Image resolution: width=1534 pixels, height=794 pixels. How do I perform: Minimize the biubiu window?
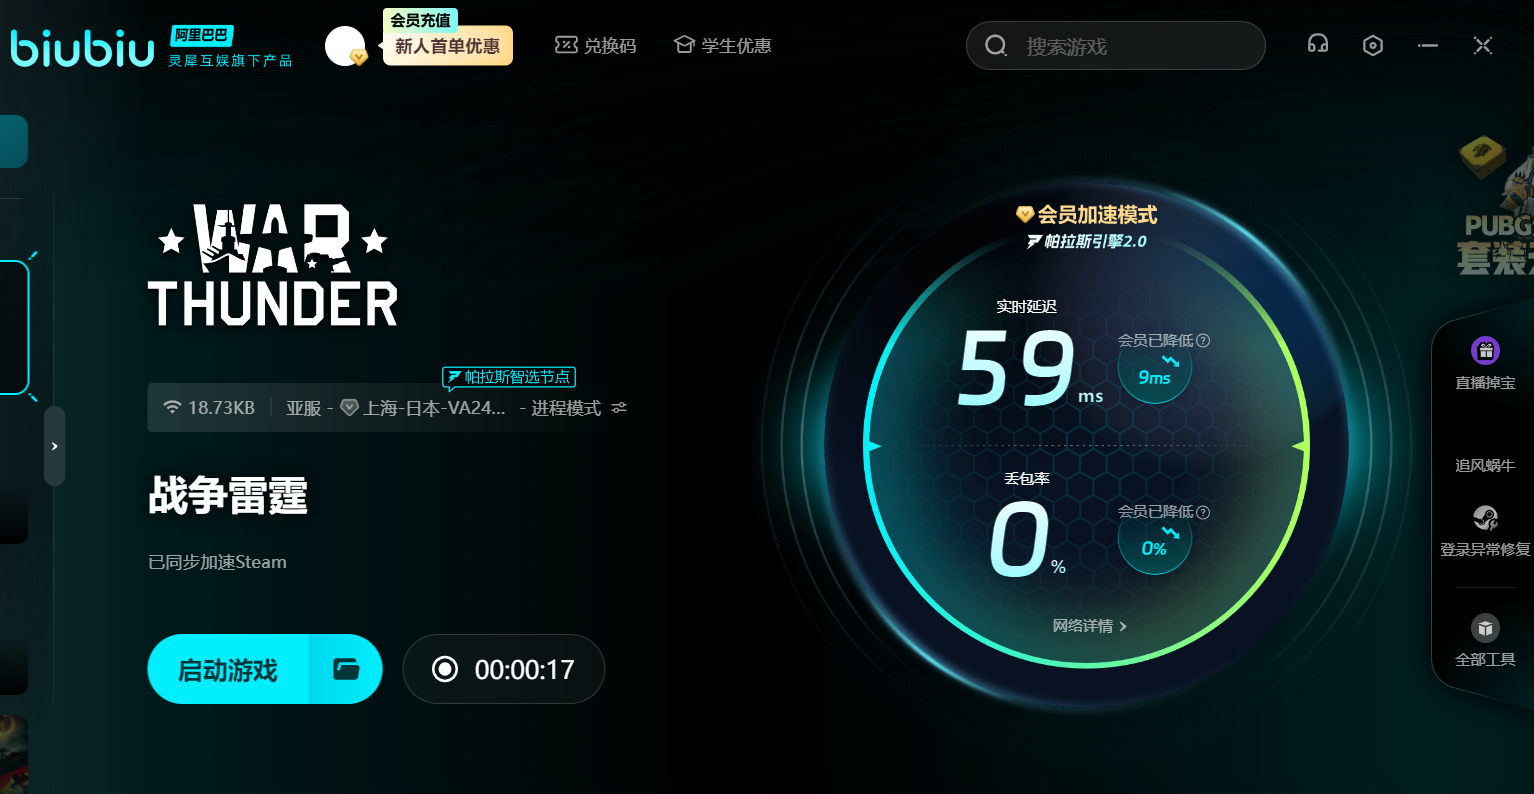(1428, 45)
